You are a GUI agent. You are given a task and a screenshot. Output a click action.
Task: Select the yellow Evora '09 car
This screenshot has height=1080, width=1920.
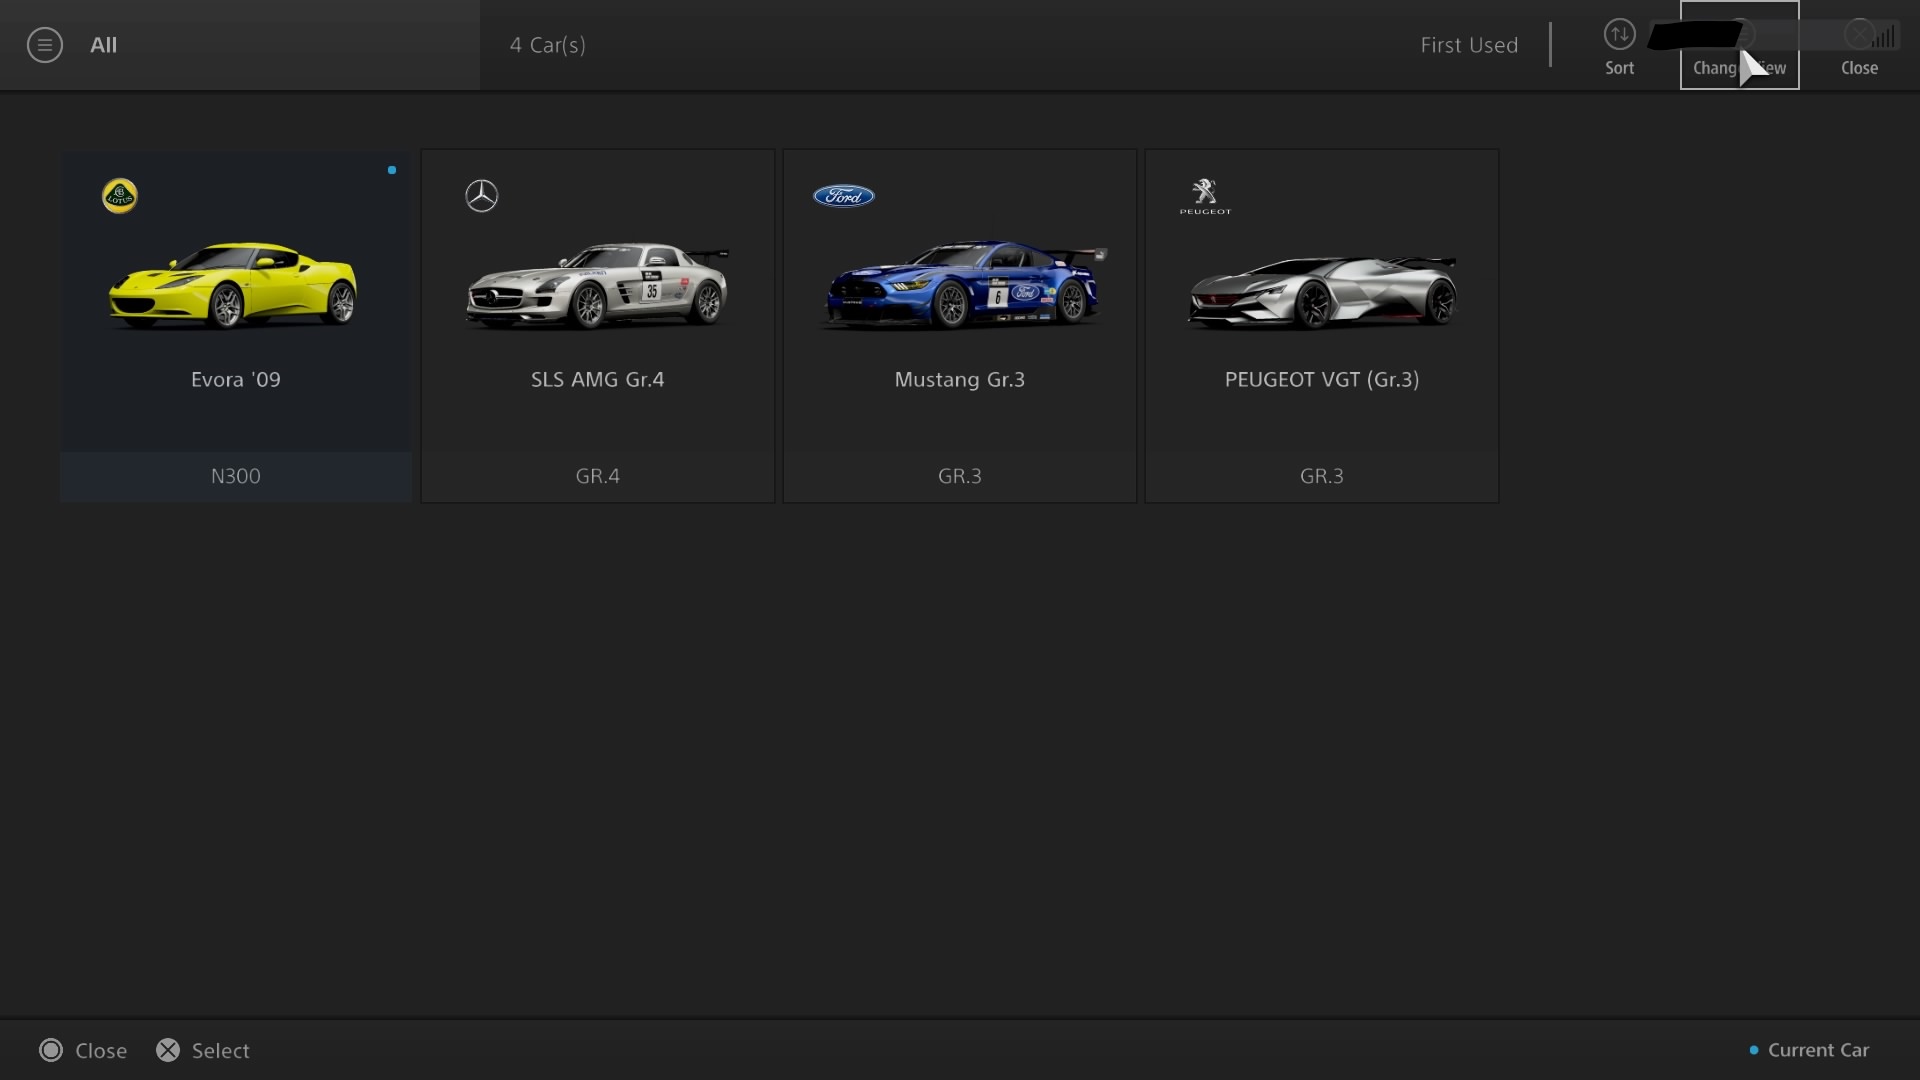(234, 290)
